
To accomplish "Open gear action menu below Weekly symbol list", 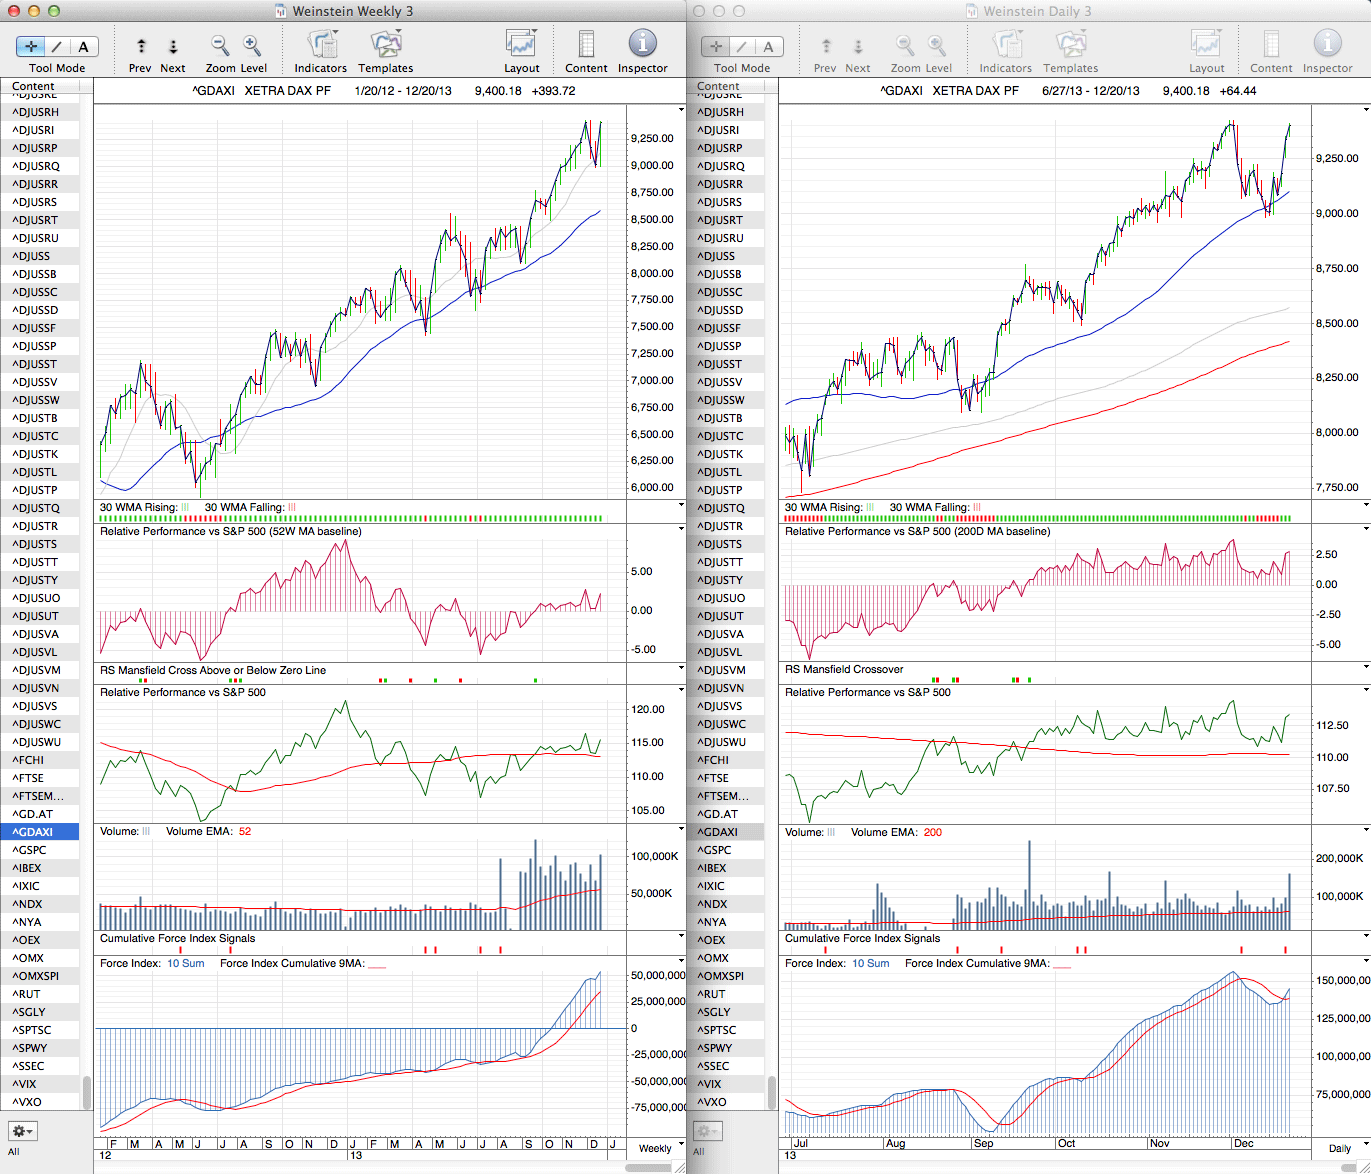I will [x=22, y=1131].
